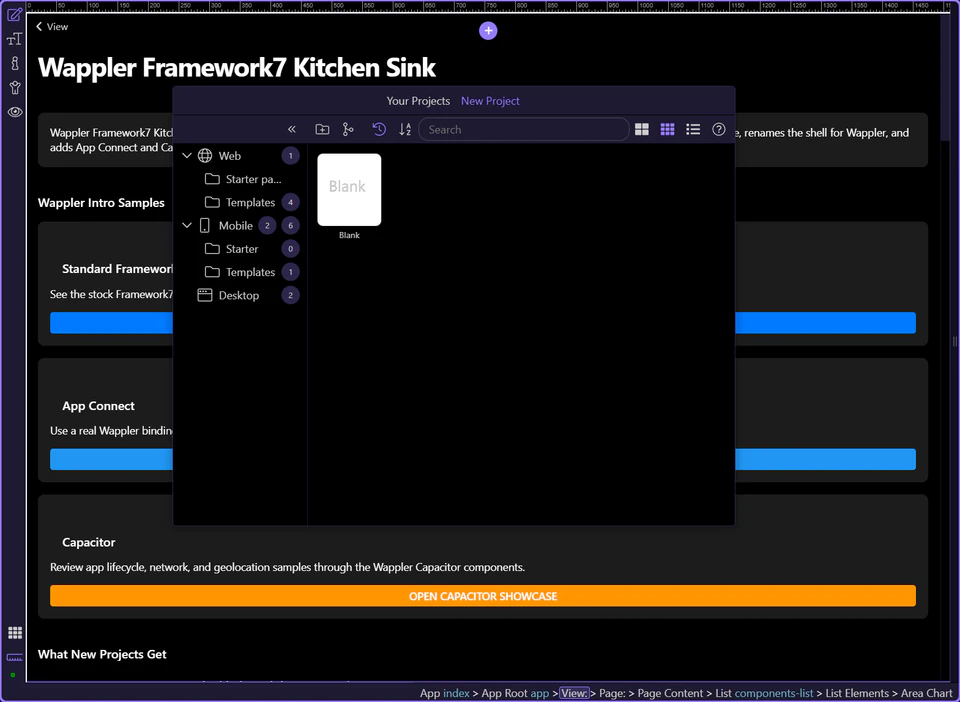Select Area Chart in breadcrumb
This screenshot has height=702, width=960.
926,693
